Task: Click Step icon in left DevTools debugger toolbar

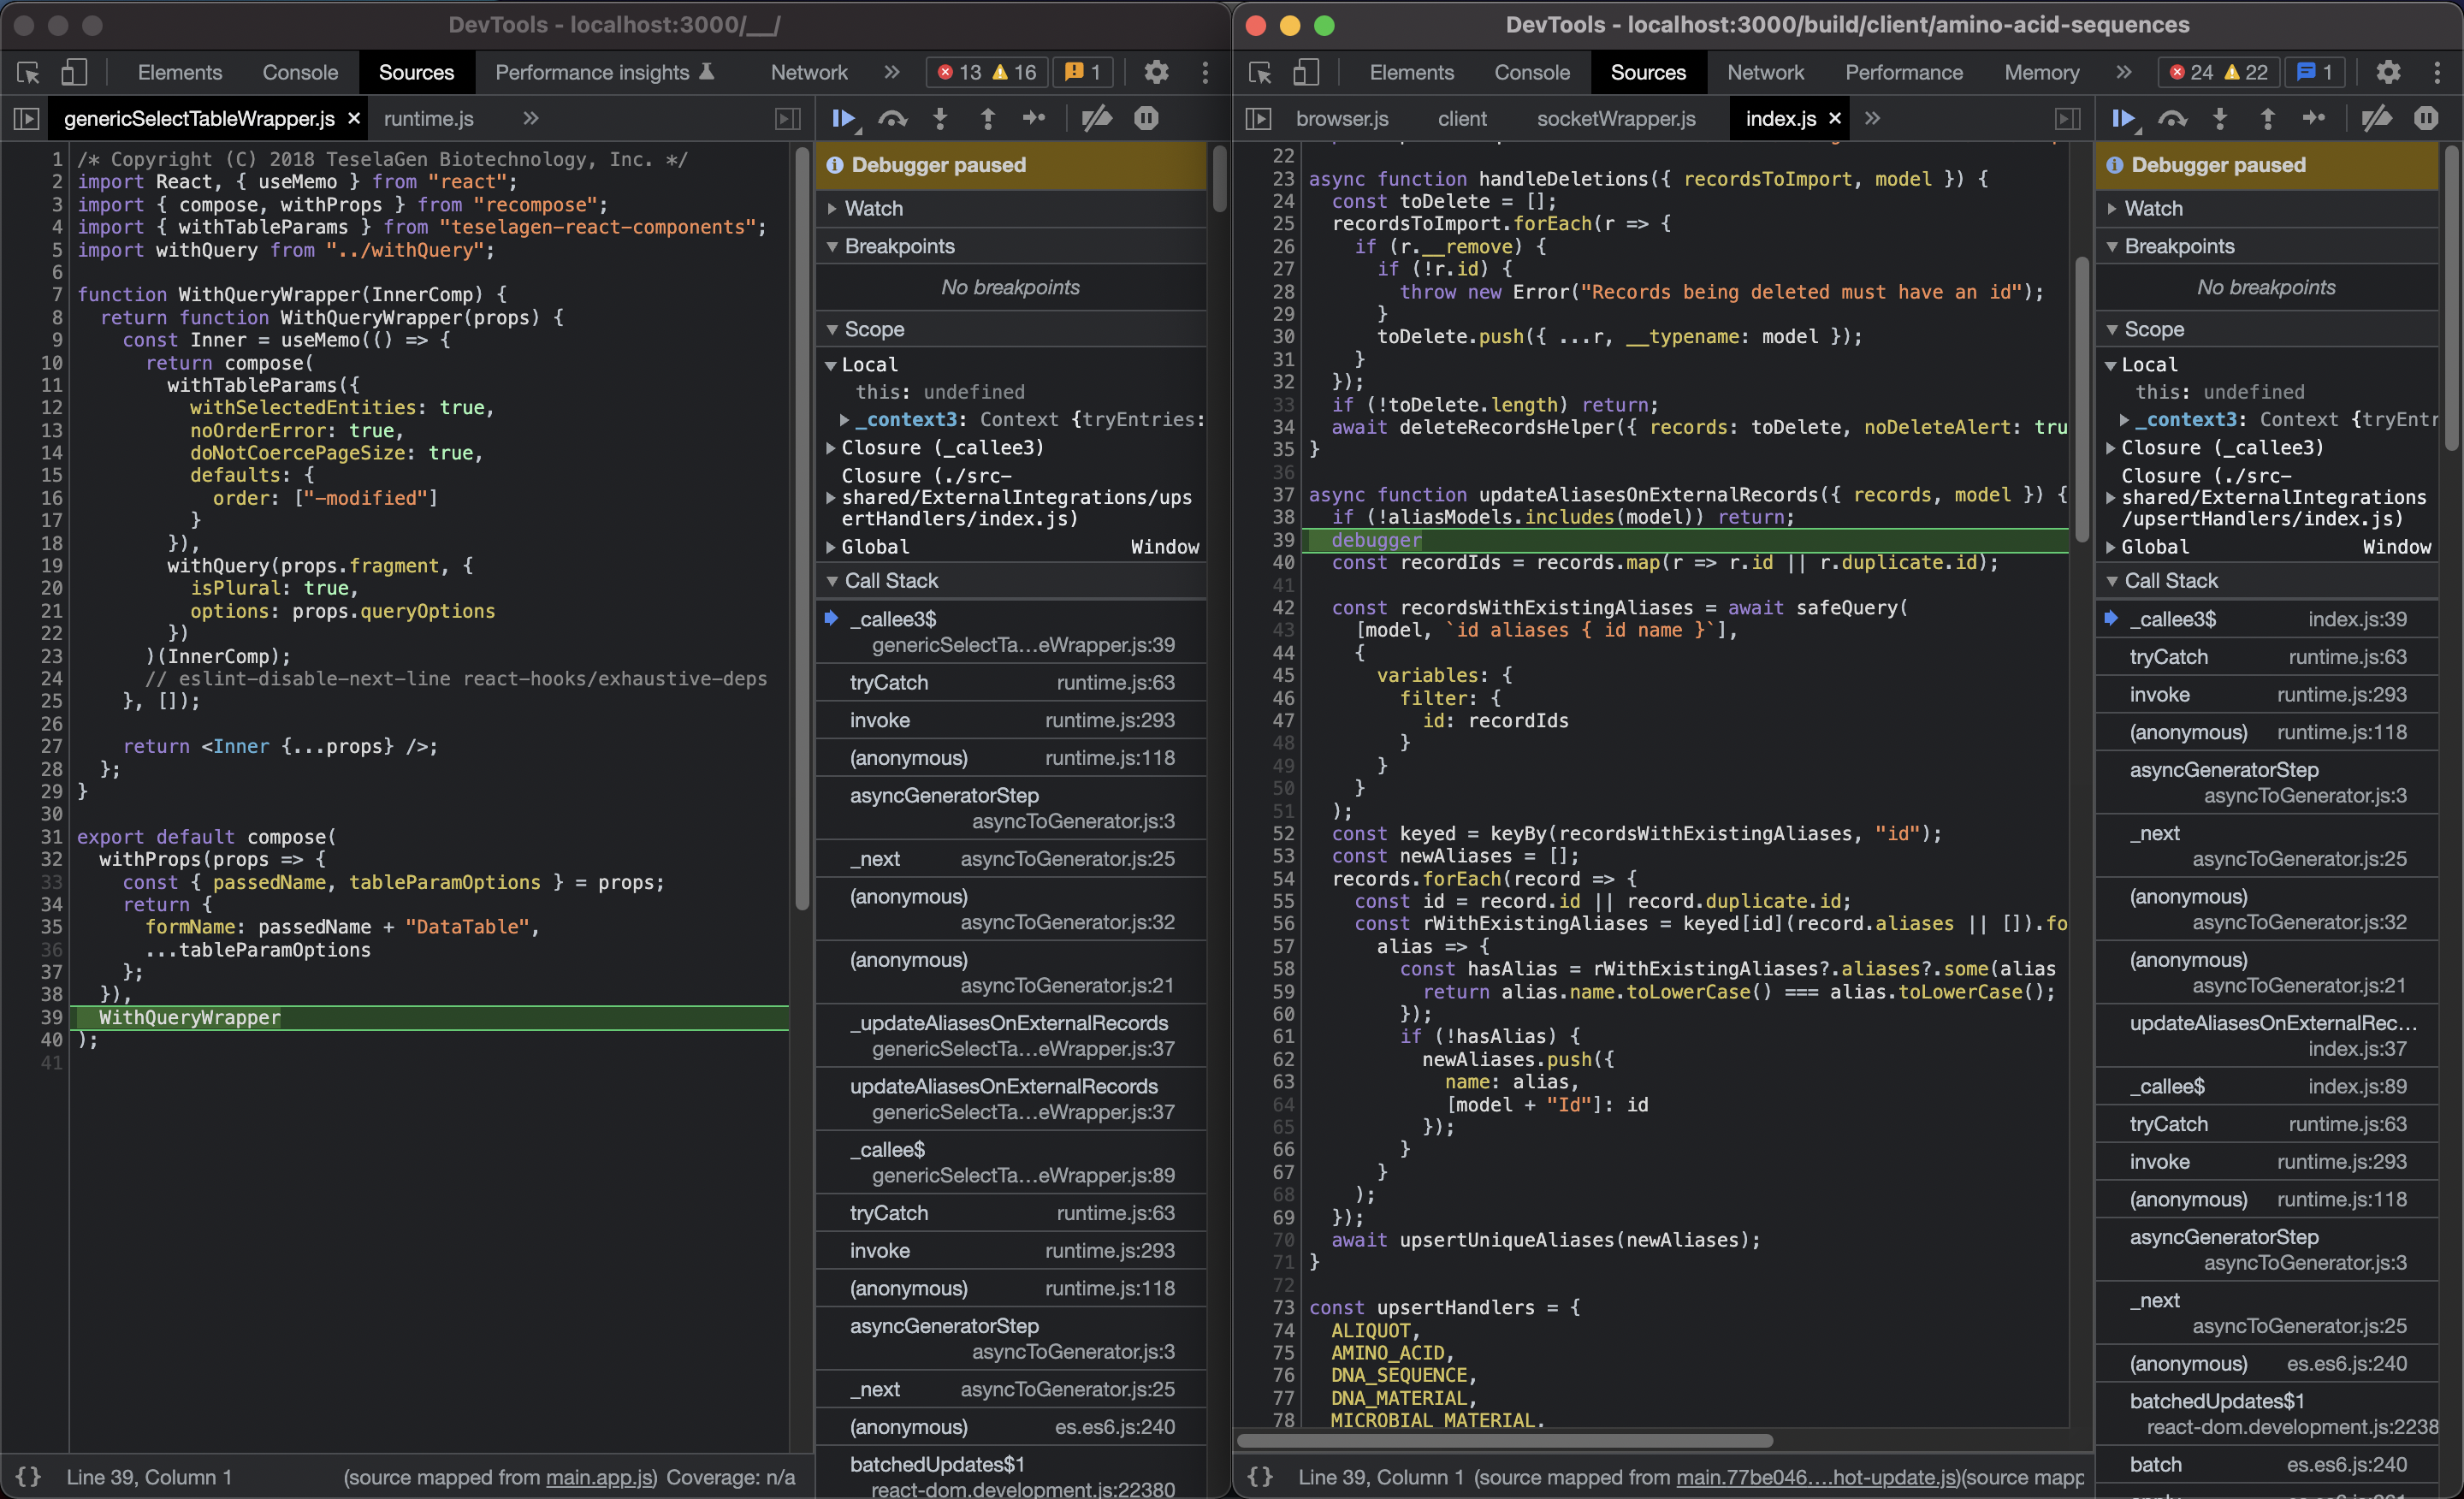Action: [x=1034, y=119]
